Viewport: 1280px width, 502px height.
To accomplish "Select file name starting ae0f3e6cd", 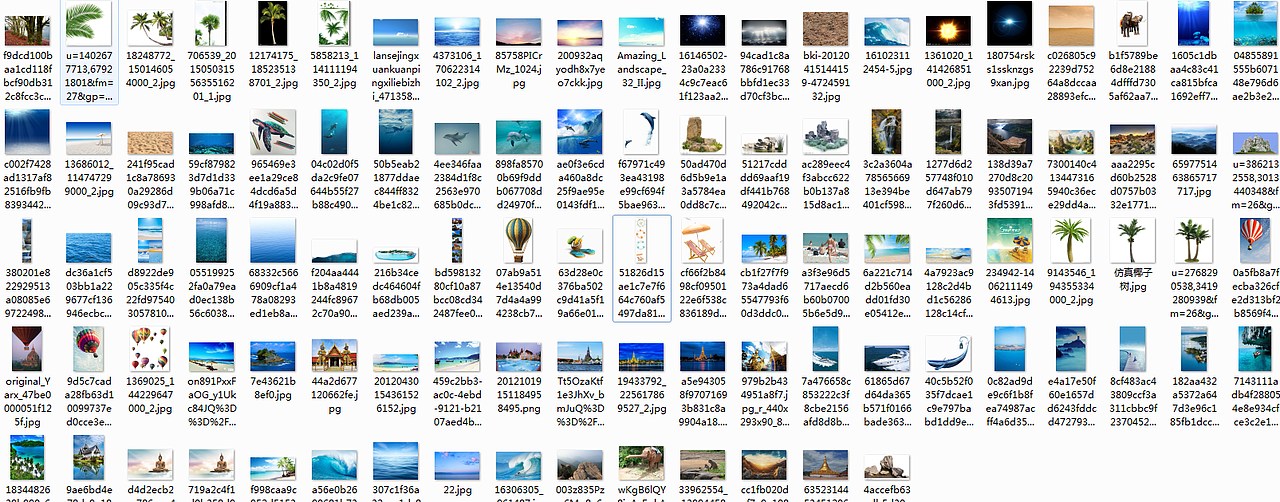I will coord(581,184).
